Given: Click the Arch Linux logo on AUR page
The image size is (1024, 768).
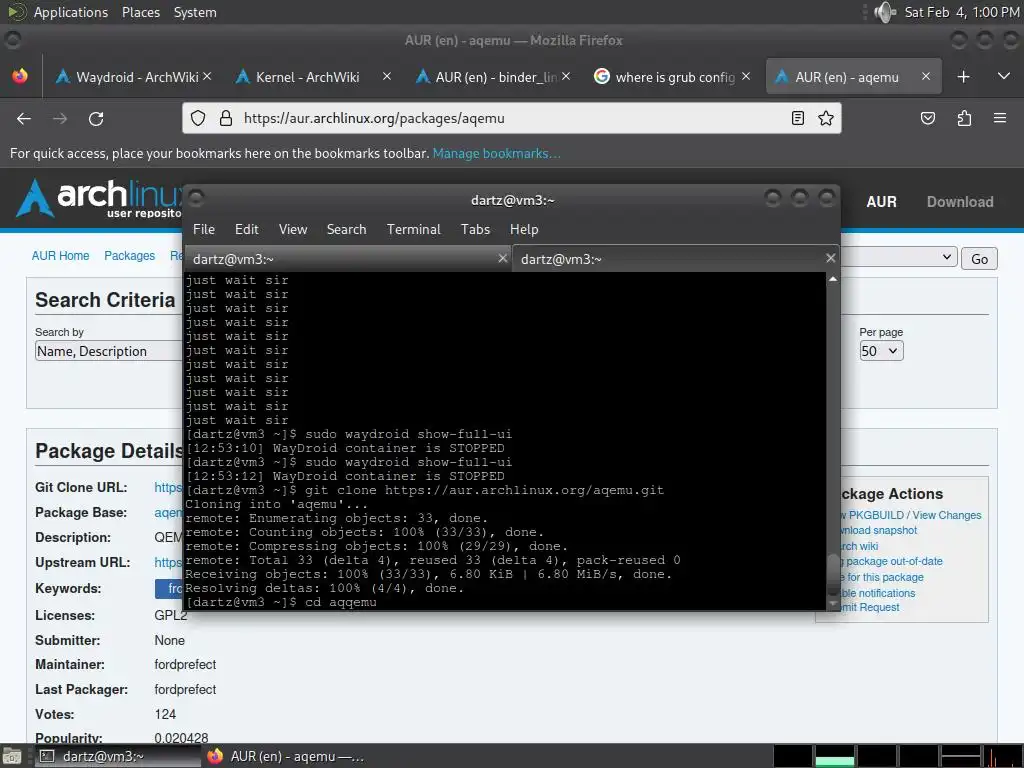Looking at the screenshot, I should [98, 199].
